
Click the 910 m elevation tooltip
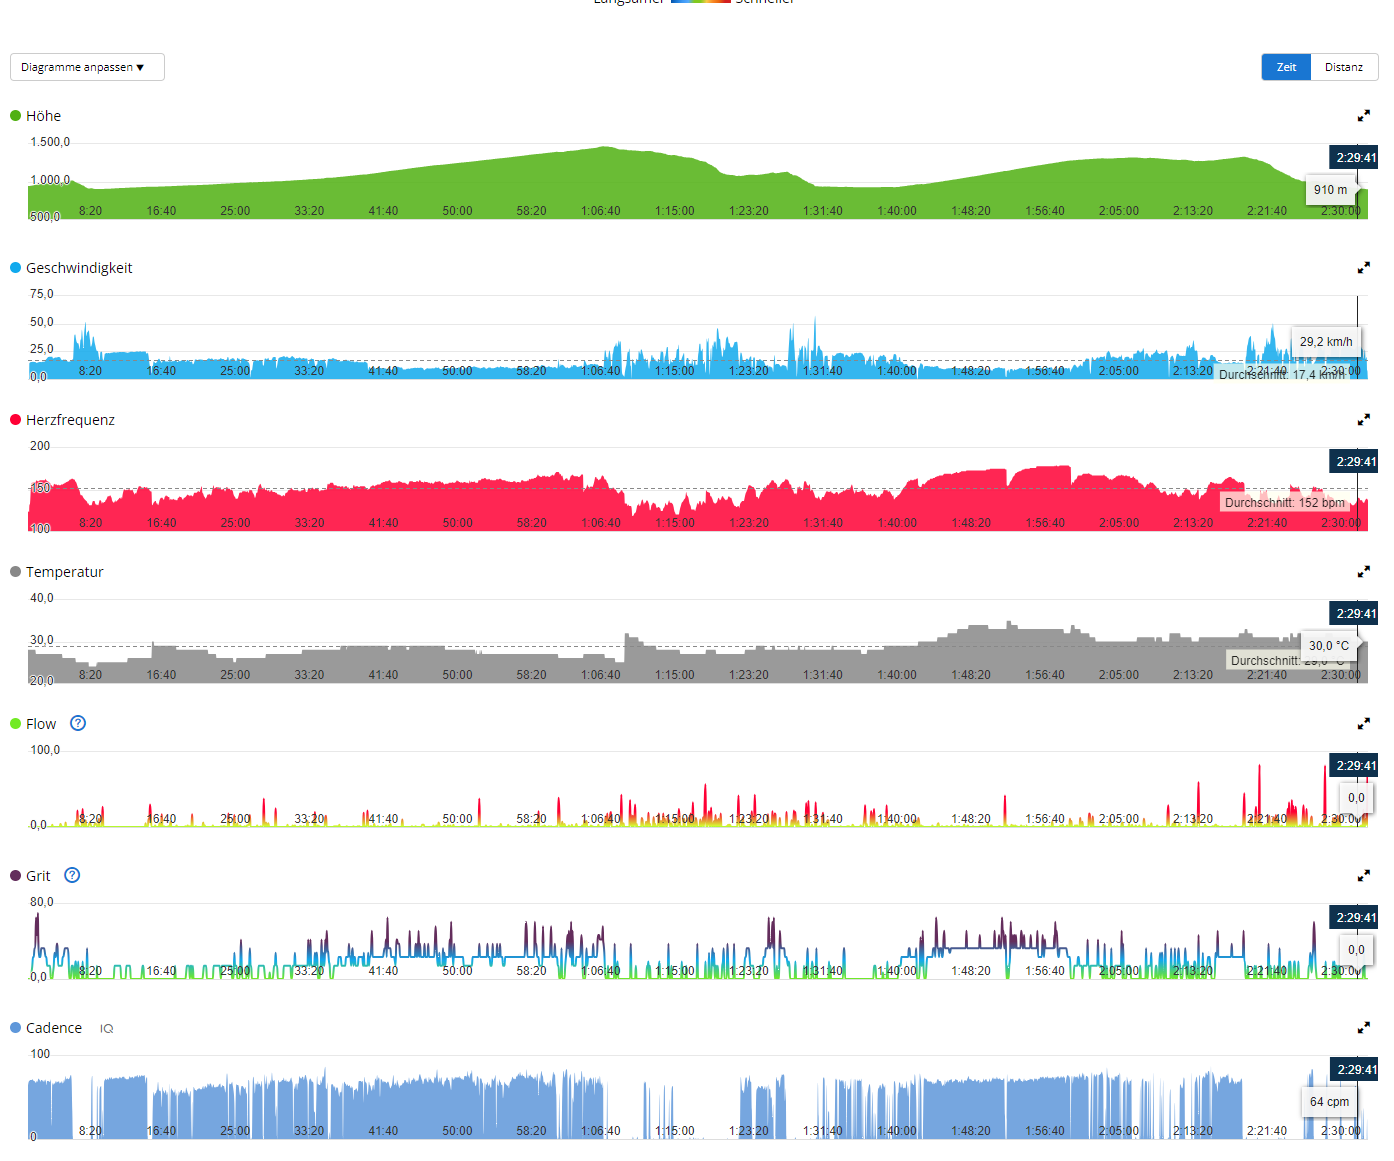tap(1330, 190)
